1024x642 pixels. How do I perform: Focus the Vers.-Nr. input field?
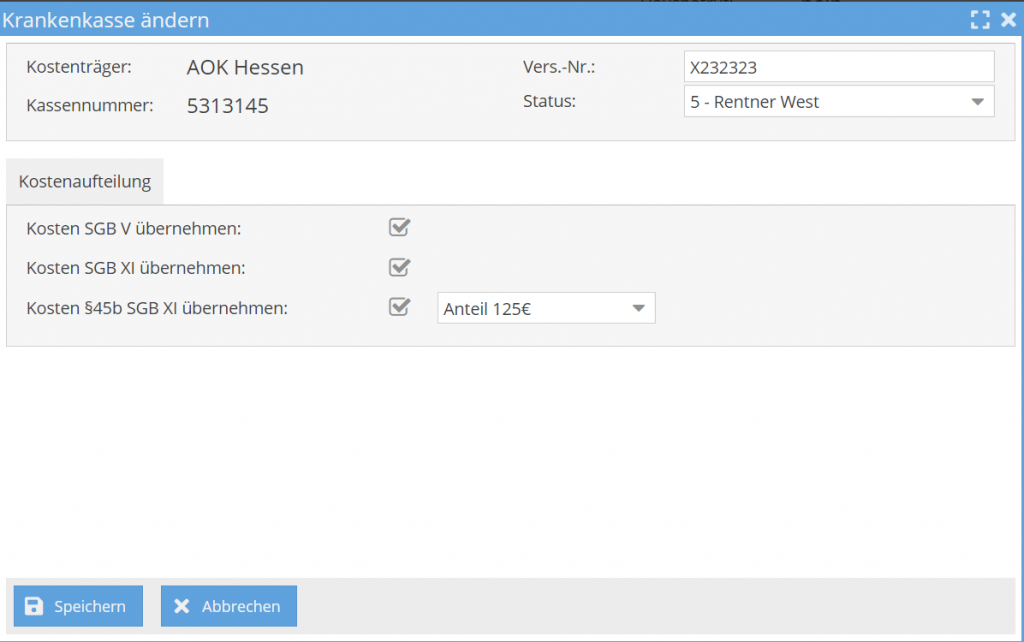(x=838, y=67)
